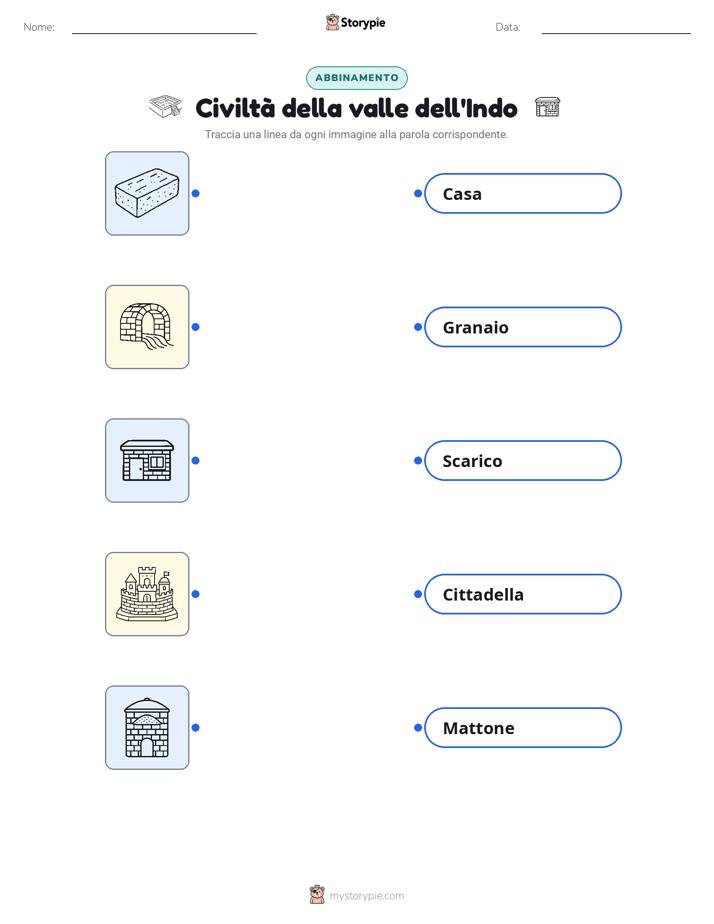Viewport: 714px width, 924px height.
Task: Click the small brick house picture
Action: click(x=147, y=460)
